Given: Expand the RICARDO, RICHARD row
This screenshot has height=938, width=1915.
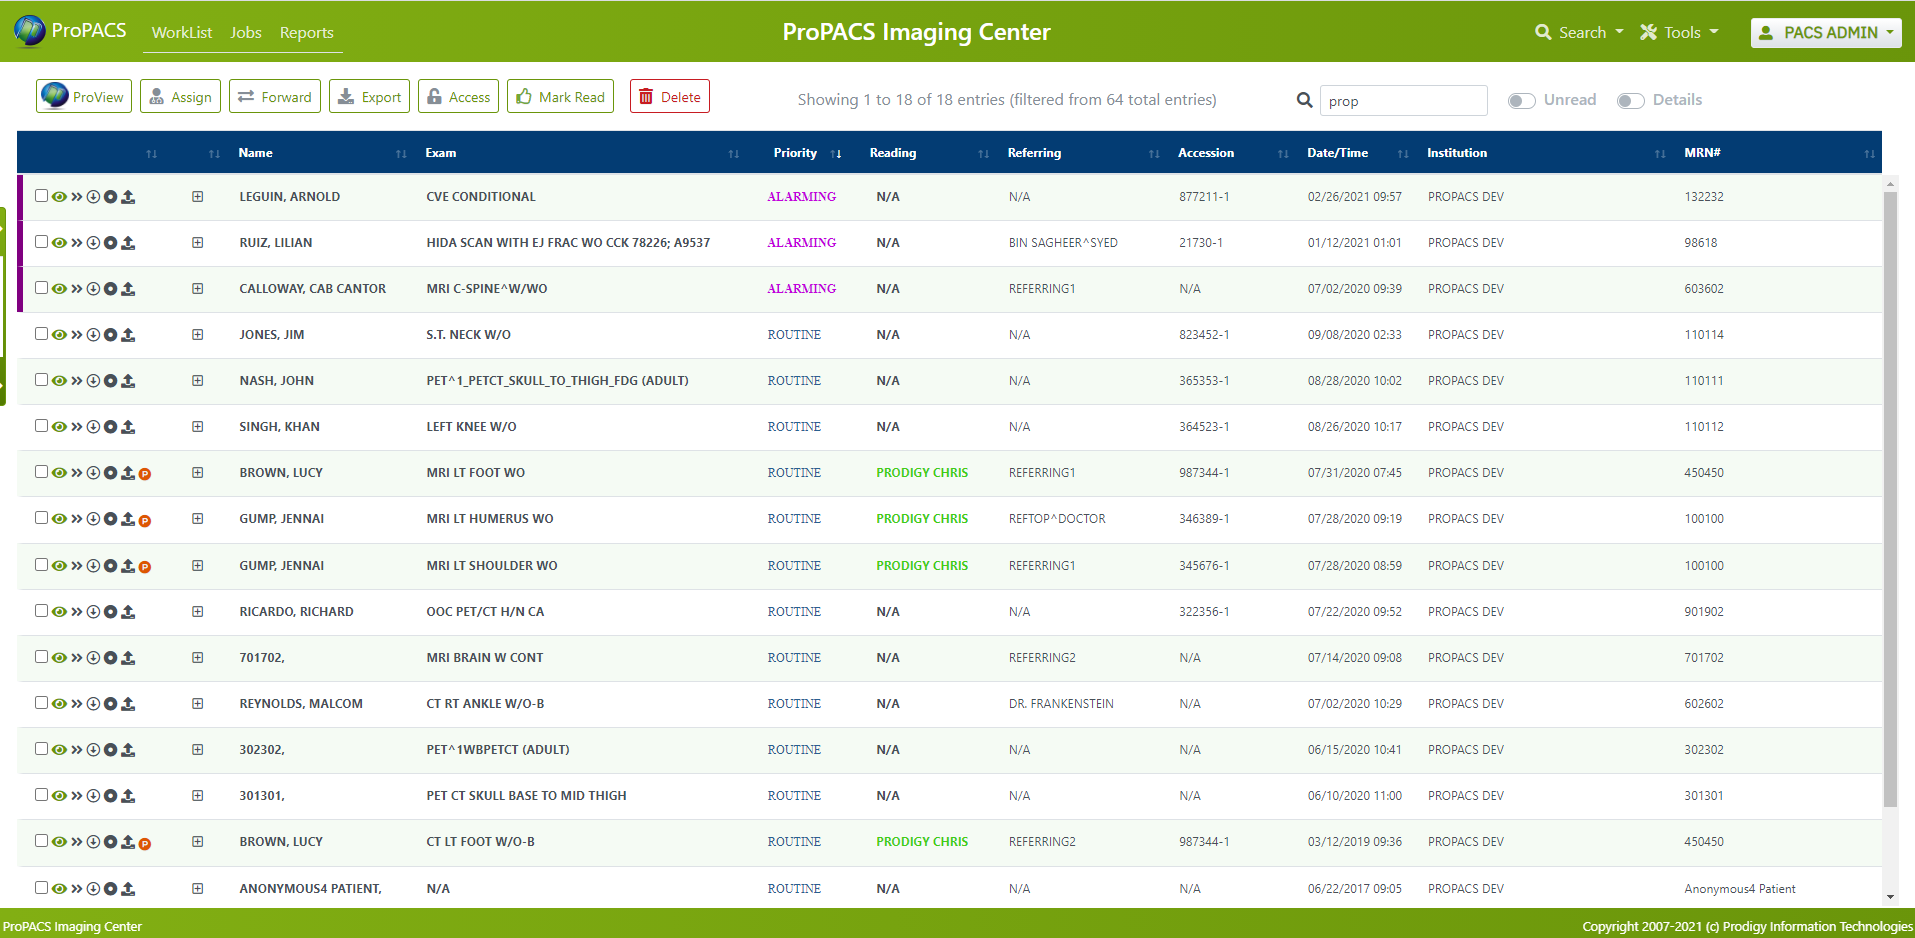Looking at the screenshot, I should click(198, 612).
